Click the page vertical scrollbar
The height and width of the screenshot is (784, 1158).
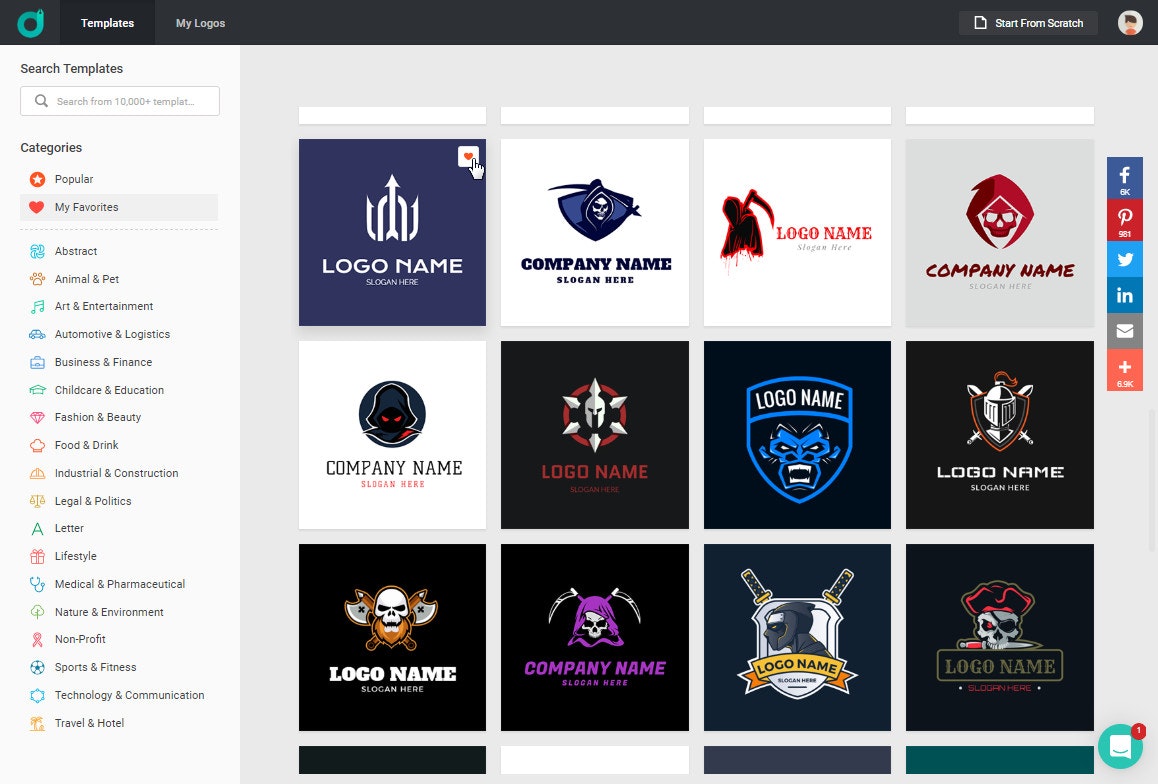tap(1153, 480)
